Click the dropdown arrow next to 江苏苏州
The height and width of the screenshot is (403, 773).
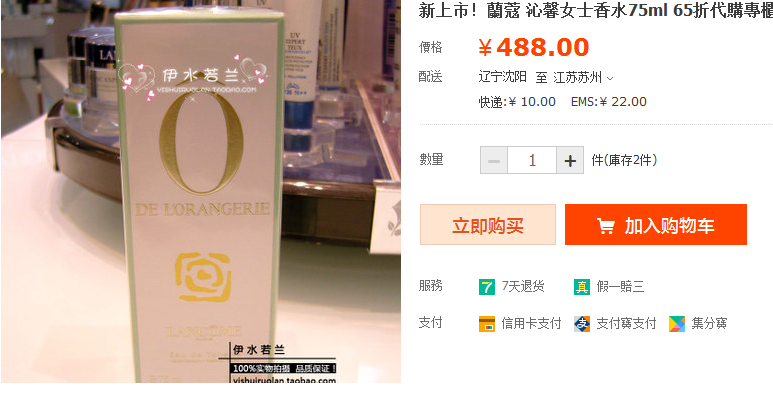[610, 78]
